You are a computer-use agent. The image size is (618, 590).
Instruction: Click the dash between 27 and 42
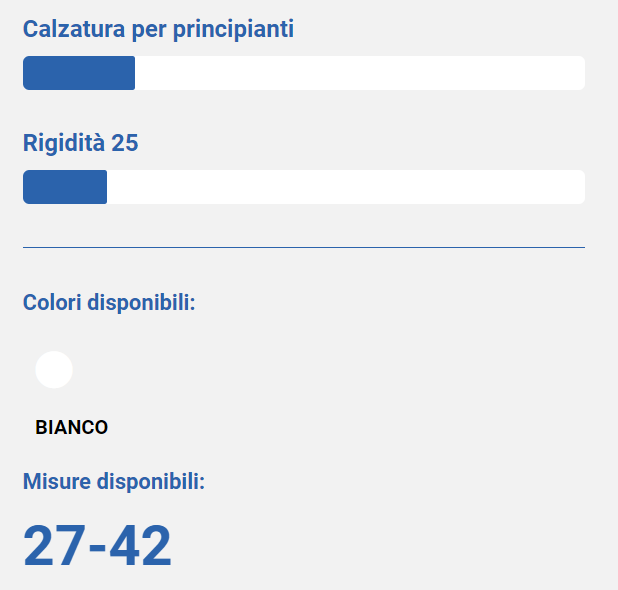pos(97,548)
